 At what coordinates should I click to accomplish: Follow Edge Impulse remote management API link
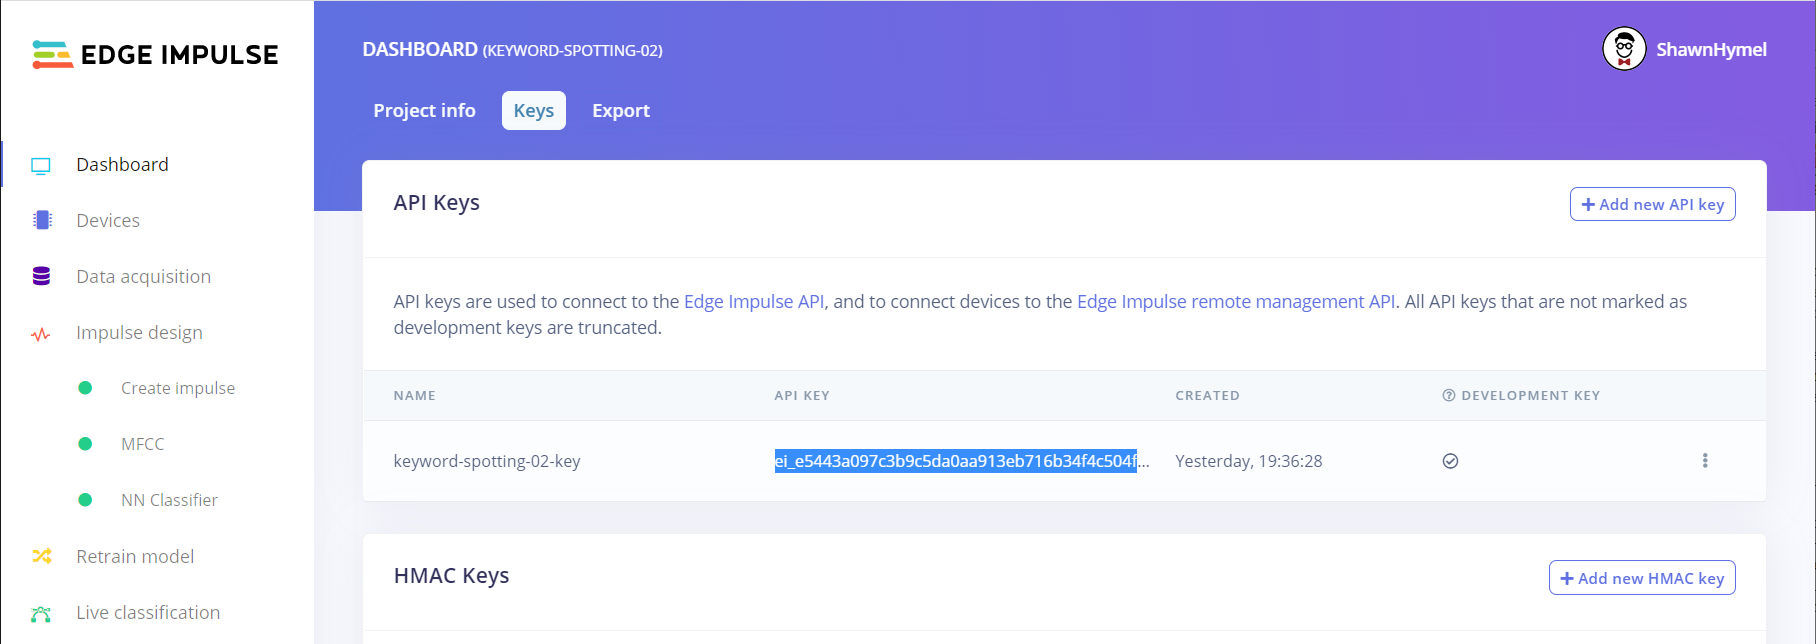(1236, 301)
